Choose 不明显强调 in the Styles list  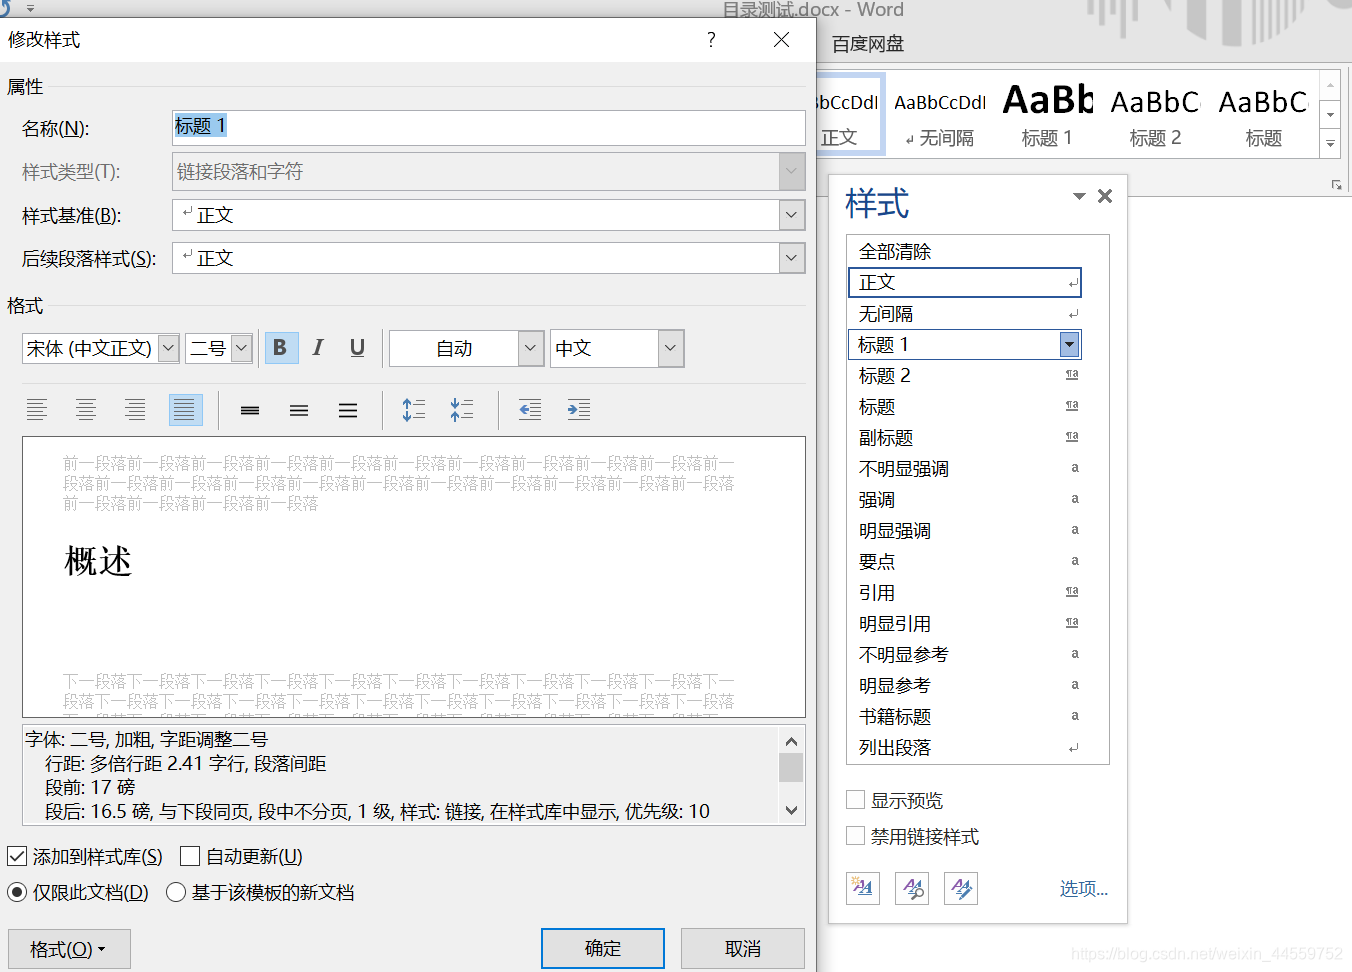click(x=965, y=469)
